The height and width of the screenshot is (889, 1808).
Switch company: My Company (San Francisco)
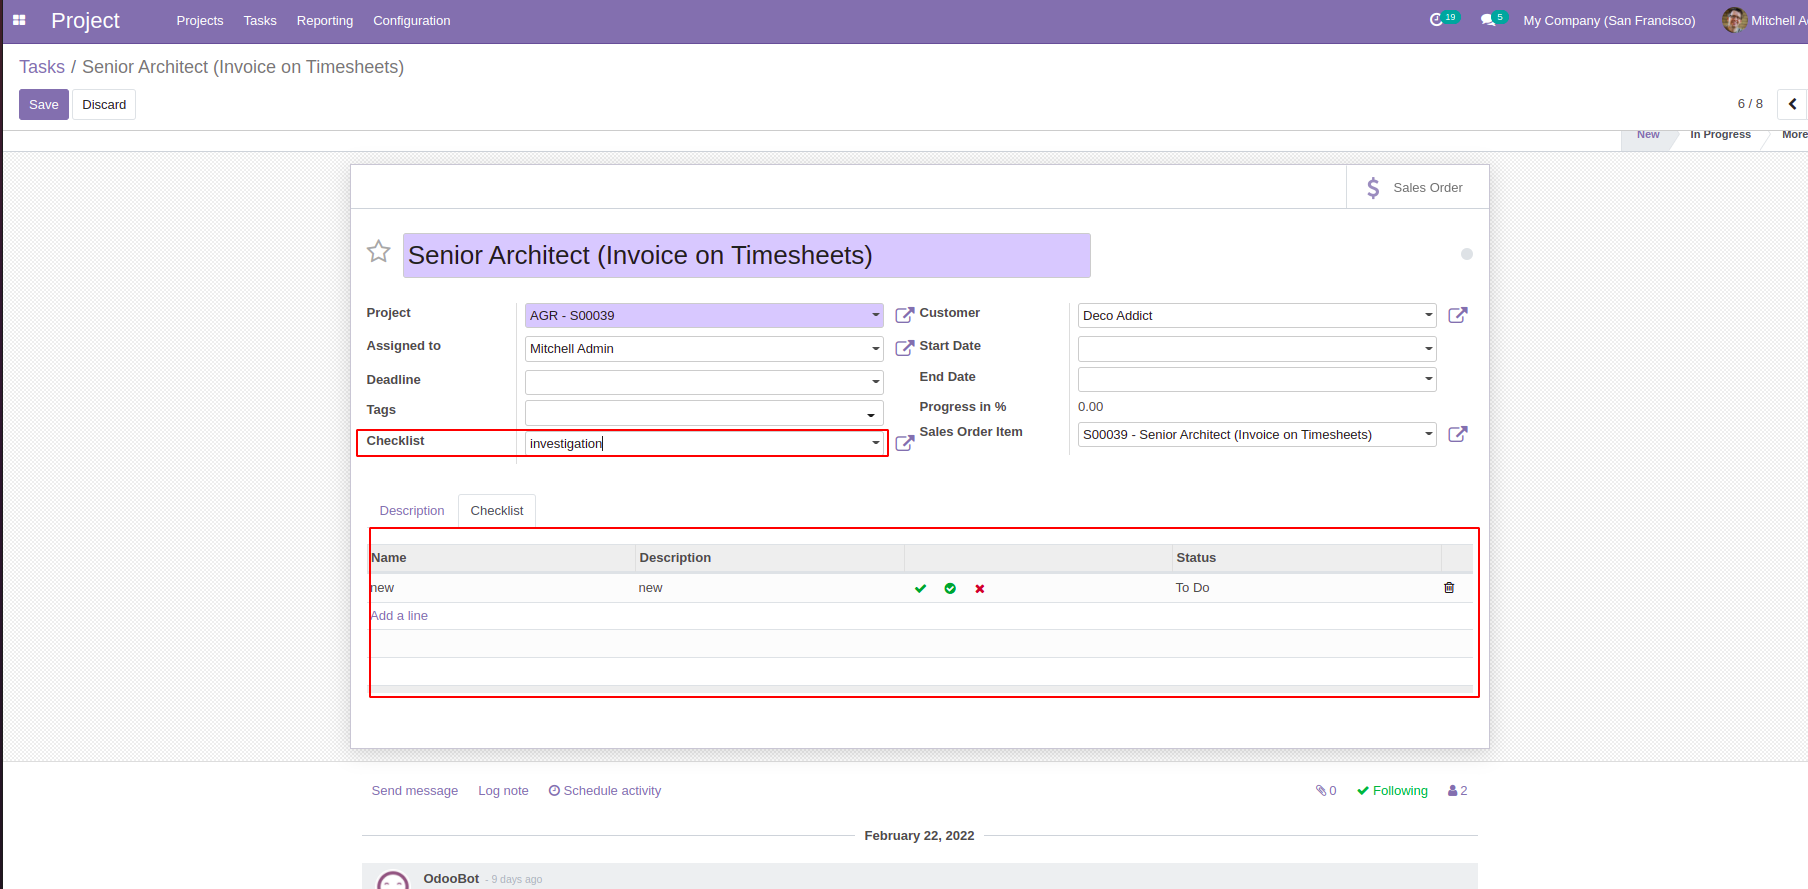point(1609,21)
